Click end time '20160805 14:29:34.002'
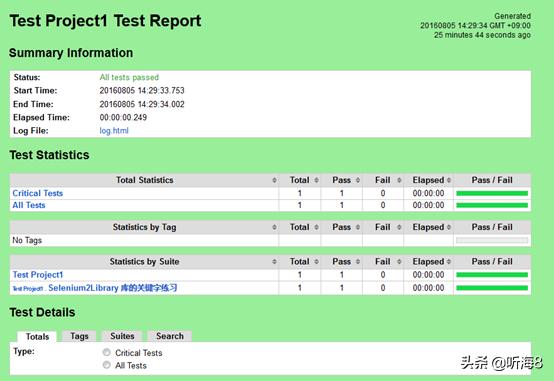The width and height of the screenshot is (554, 381). (142, 104)
